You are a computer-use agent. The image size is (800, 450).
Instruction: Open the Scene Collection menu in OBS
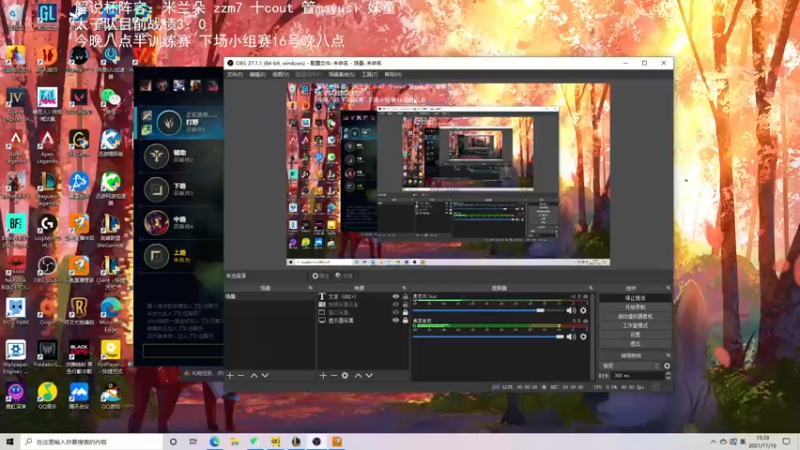tap(341, 74)
